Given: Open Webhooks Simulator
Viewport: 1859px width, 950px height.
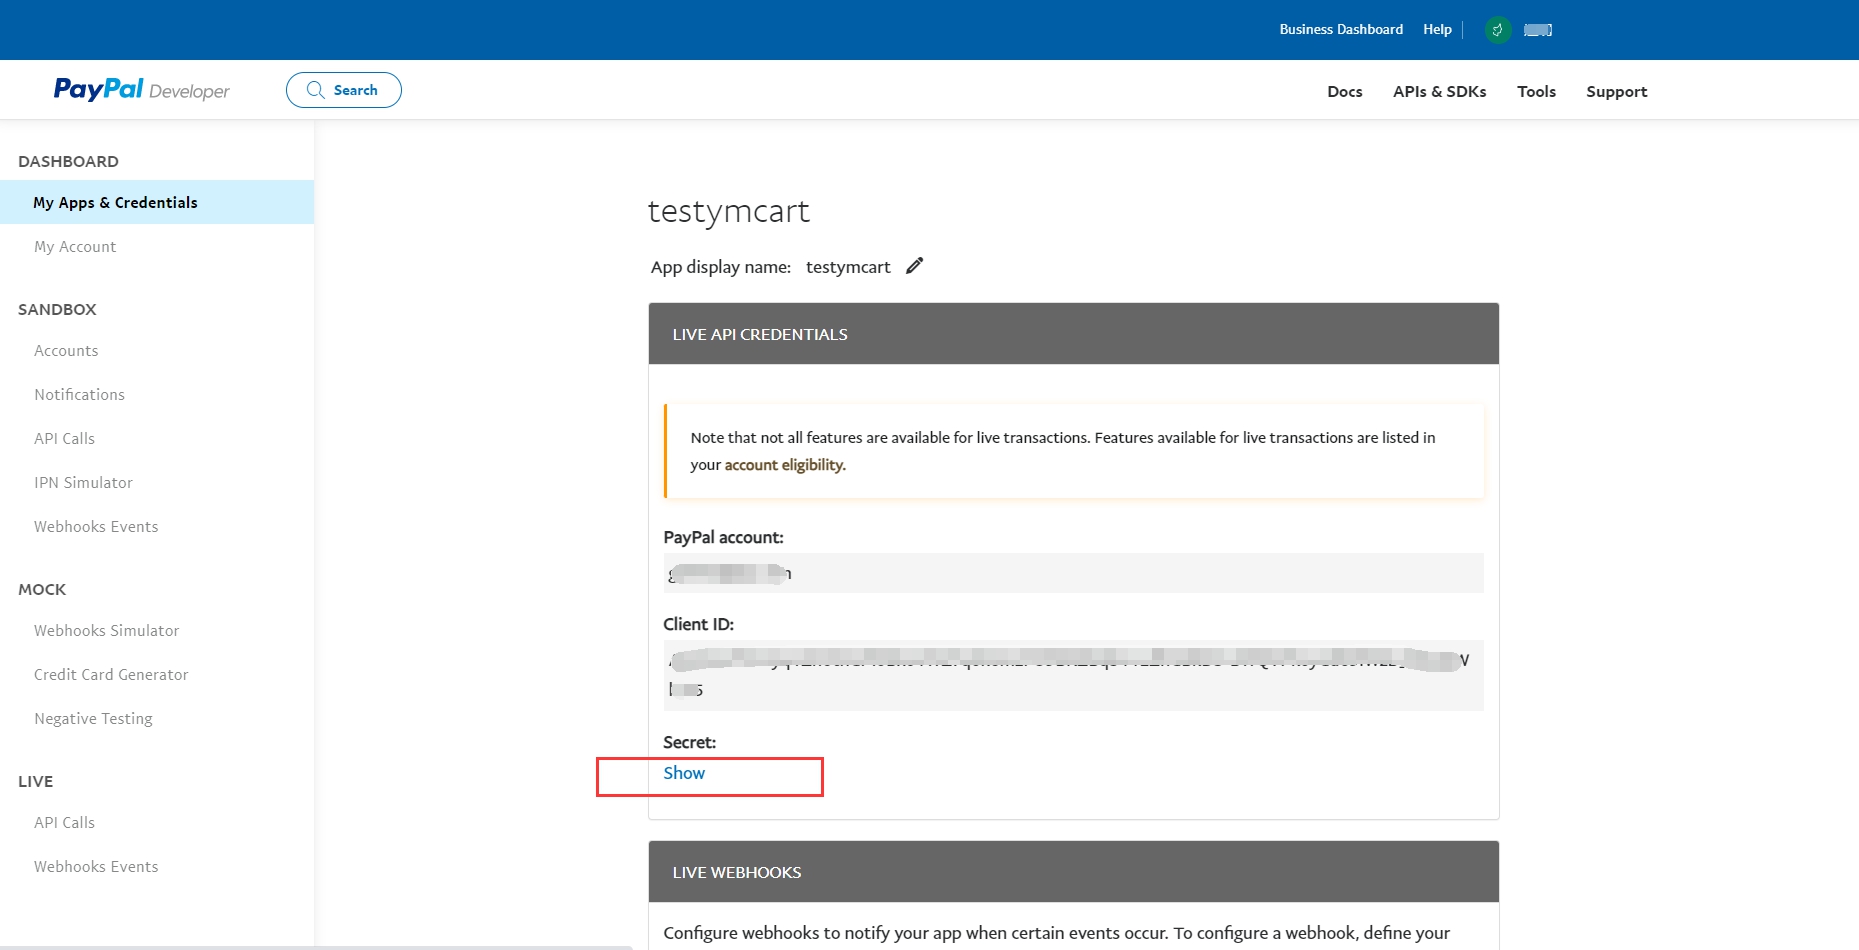Looking at the screenshot, I should click(106, 631).
